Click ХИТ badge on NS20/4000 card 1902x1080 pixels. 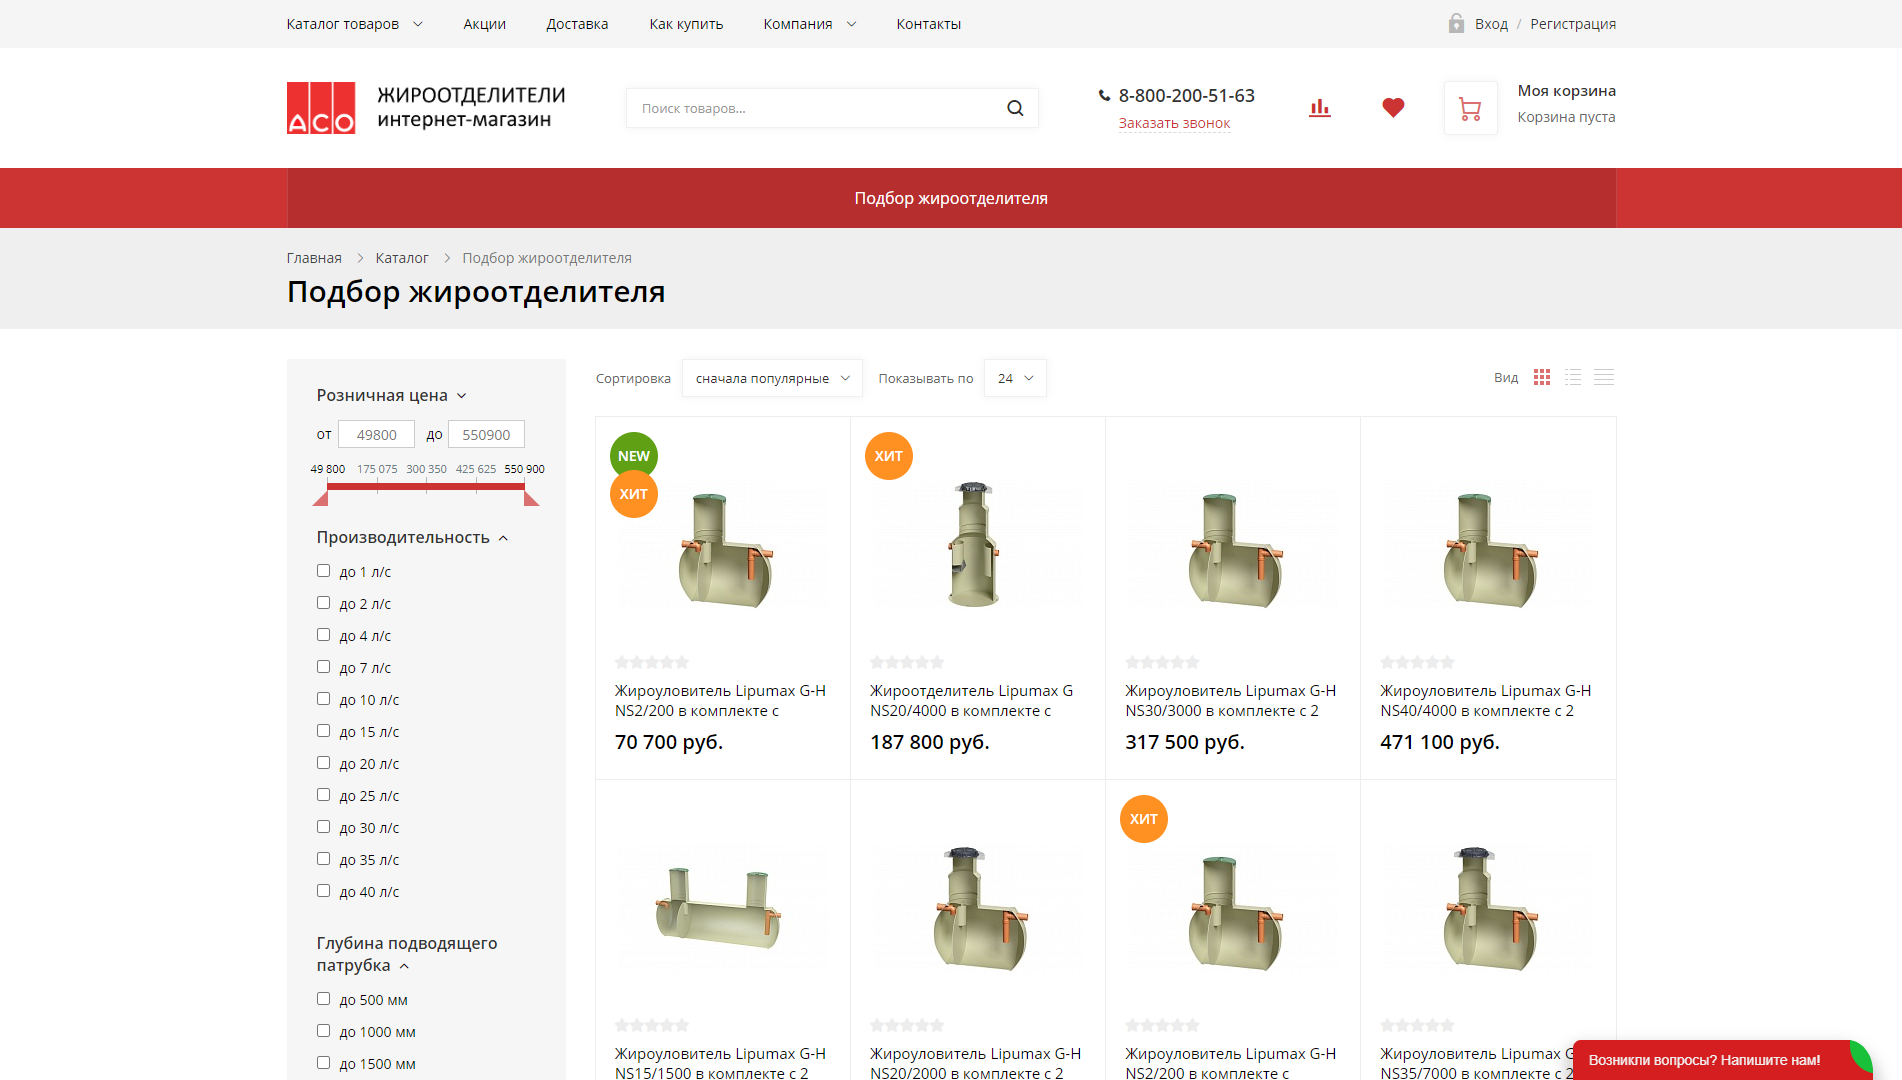click(889, 456)
